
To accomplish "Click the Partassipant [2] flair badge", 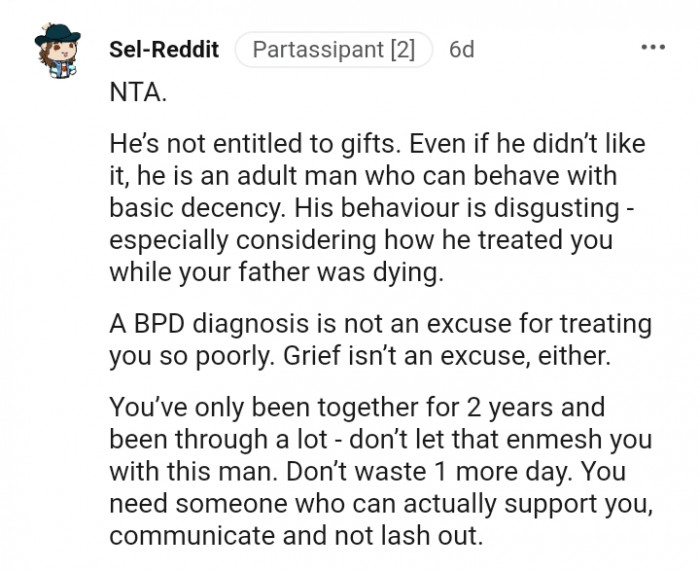I will coord(334,49).
